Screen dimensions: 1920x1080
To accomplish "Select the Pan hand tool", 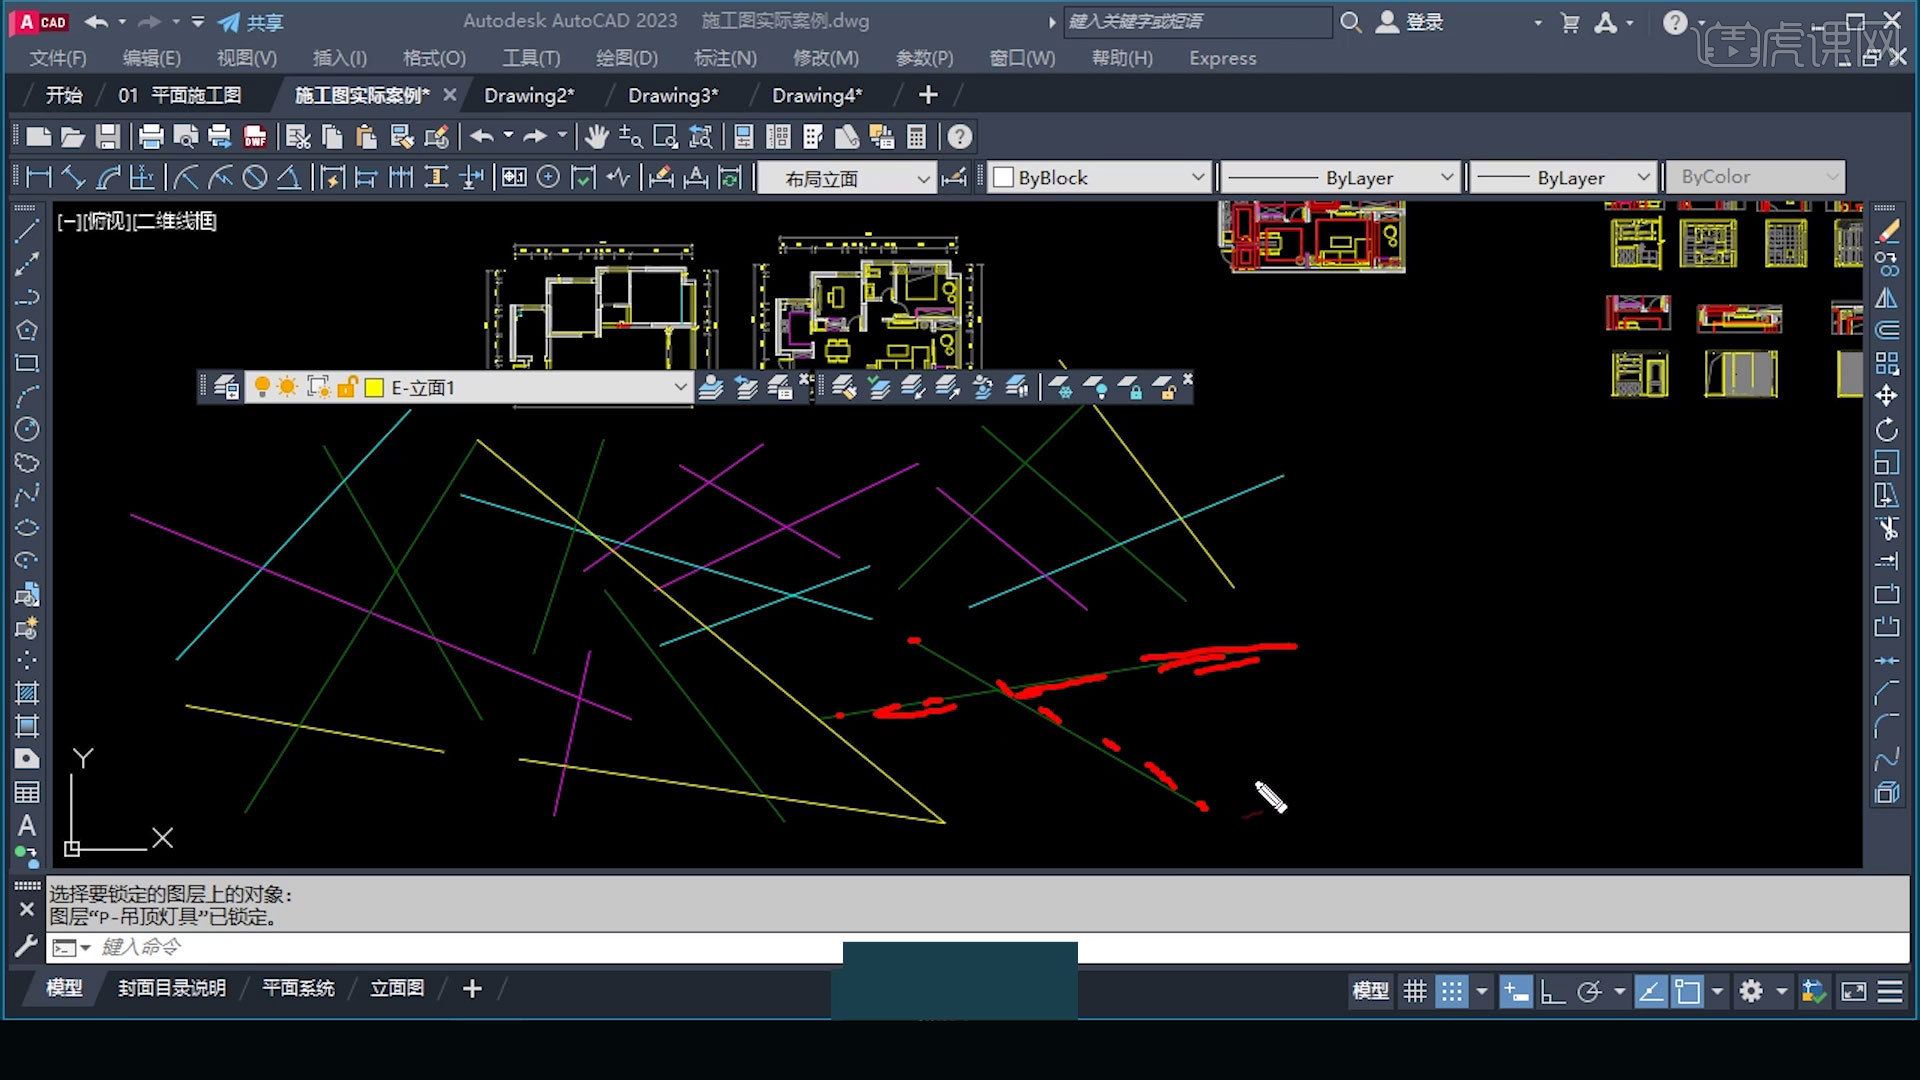I will point(596,136).
